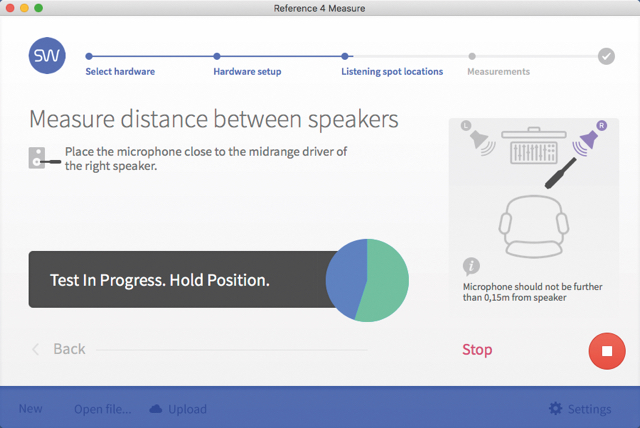Click the info icon above microphone note

click(x=471, y=266)
